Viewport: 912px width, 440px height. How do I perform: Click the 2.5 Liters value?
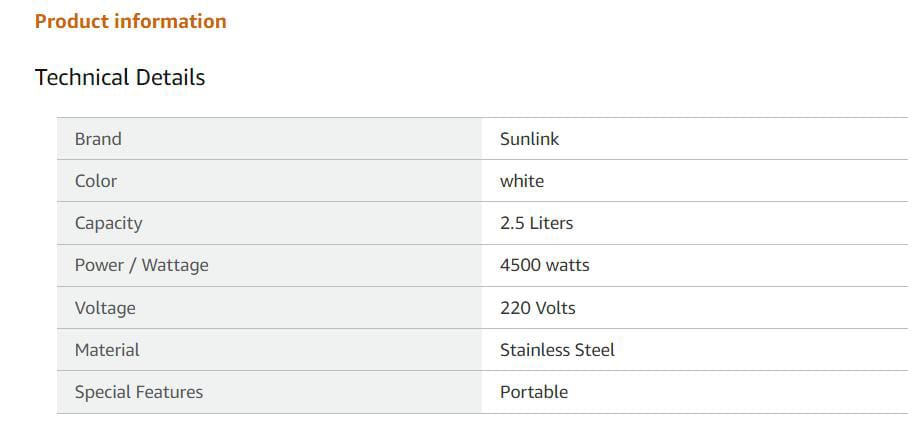coord(536,223)
